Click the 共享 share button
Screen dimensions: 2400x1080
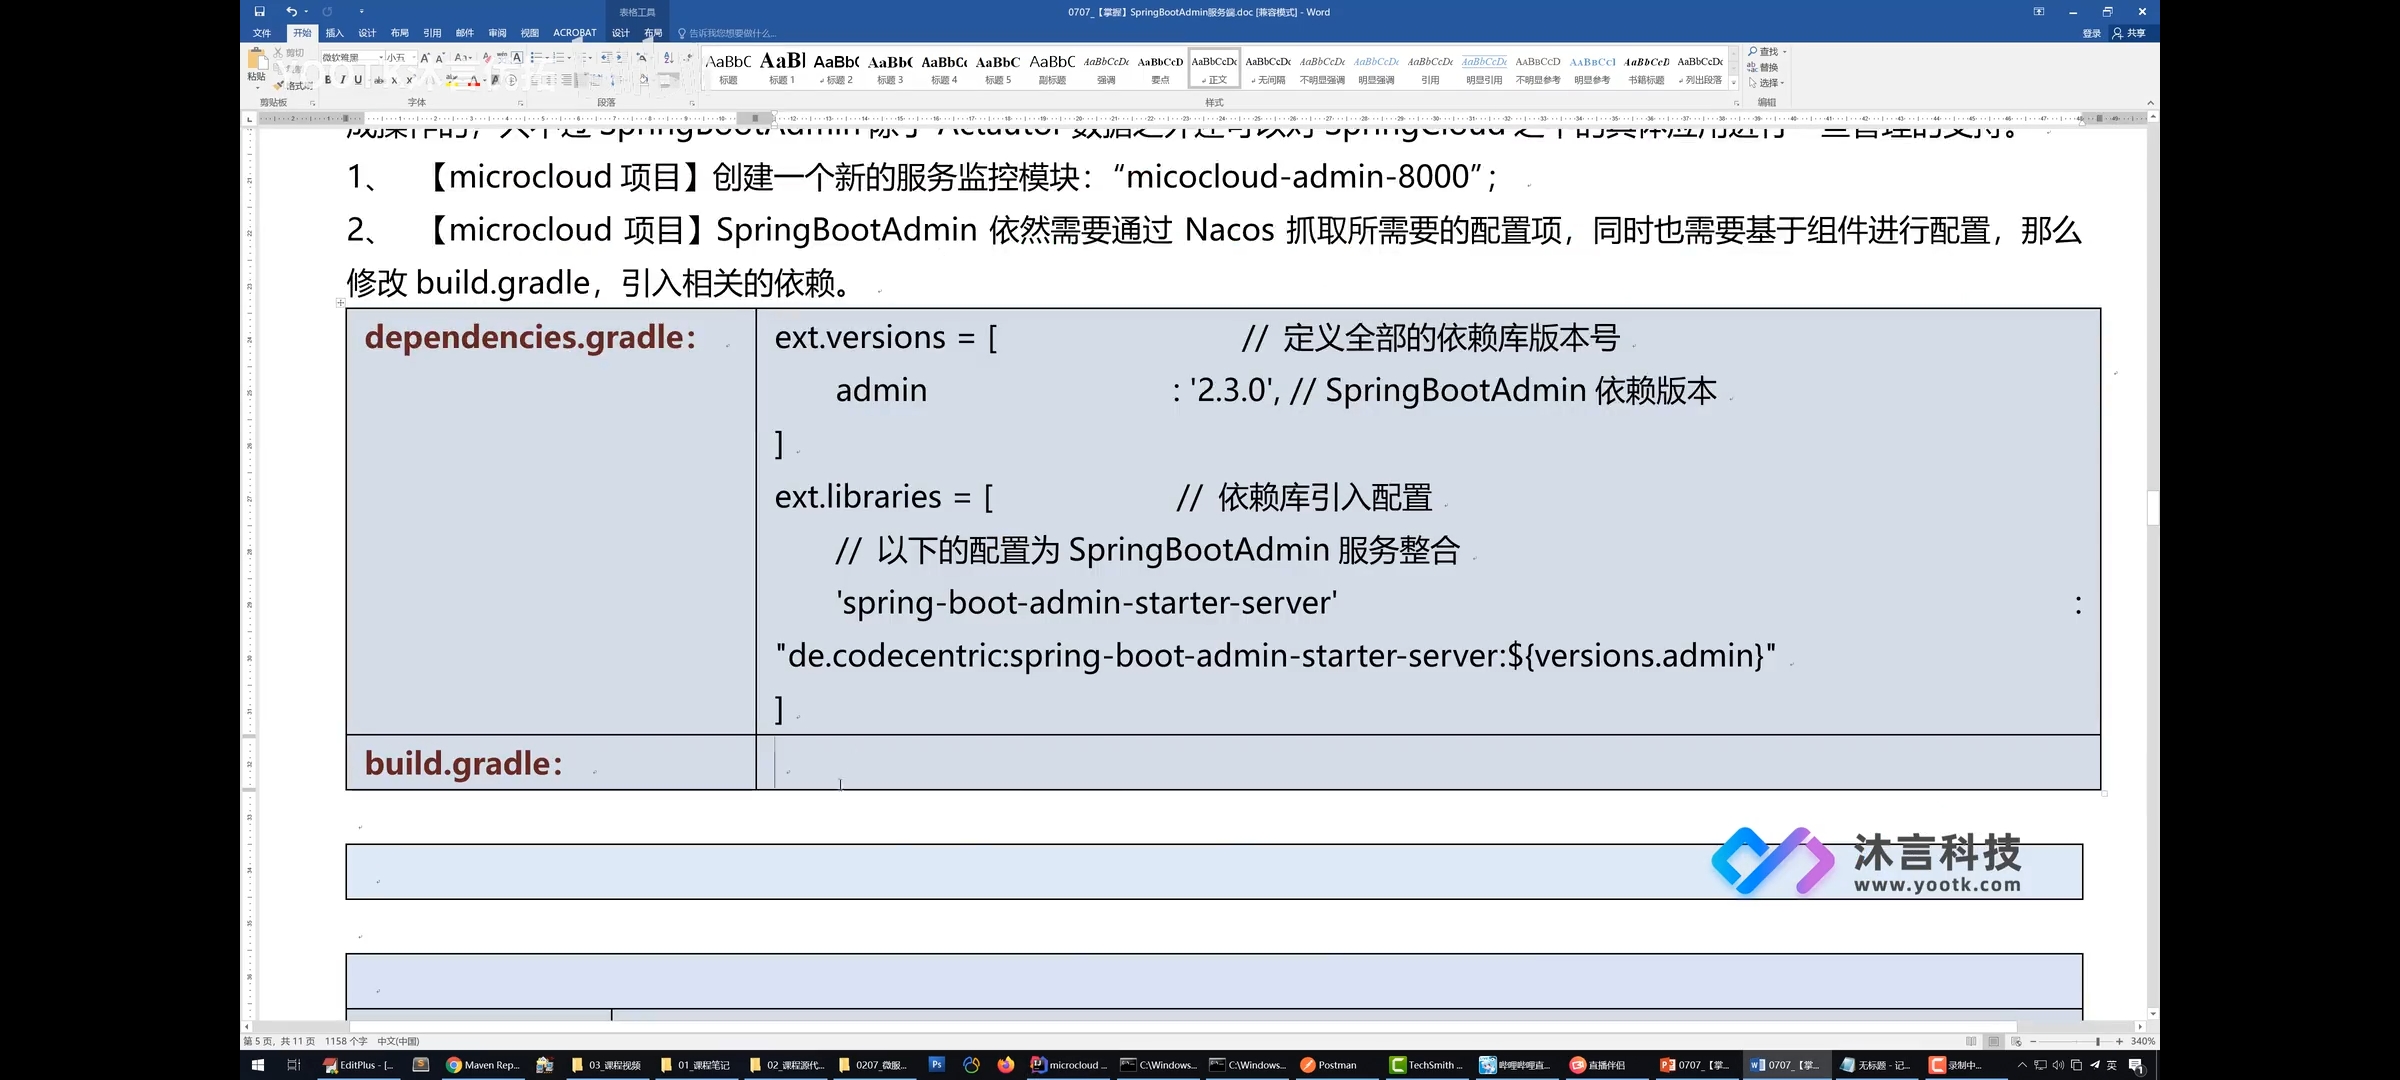point(2130,33)
